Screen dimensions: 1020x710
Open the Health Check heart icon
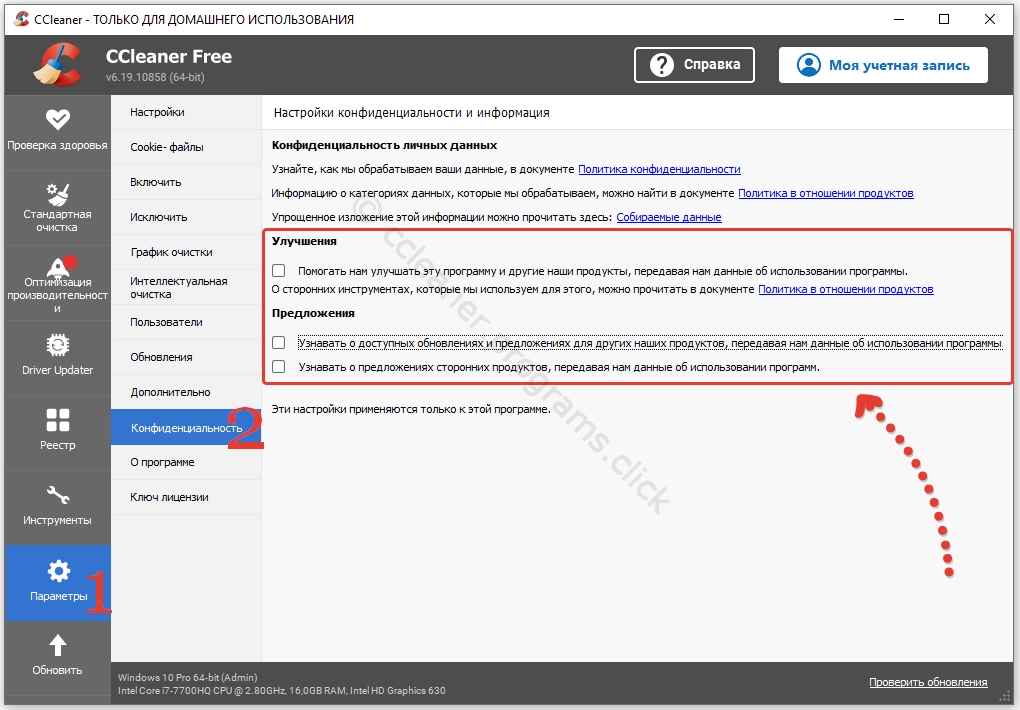tap(57, 119)
